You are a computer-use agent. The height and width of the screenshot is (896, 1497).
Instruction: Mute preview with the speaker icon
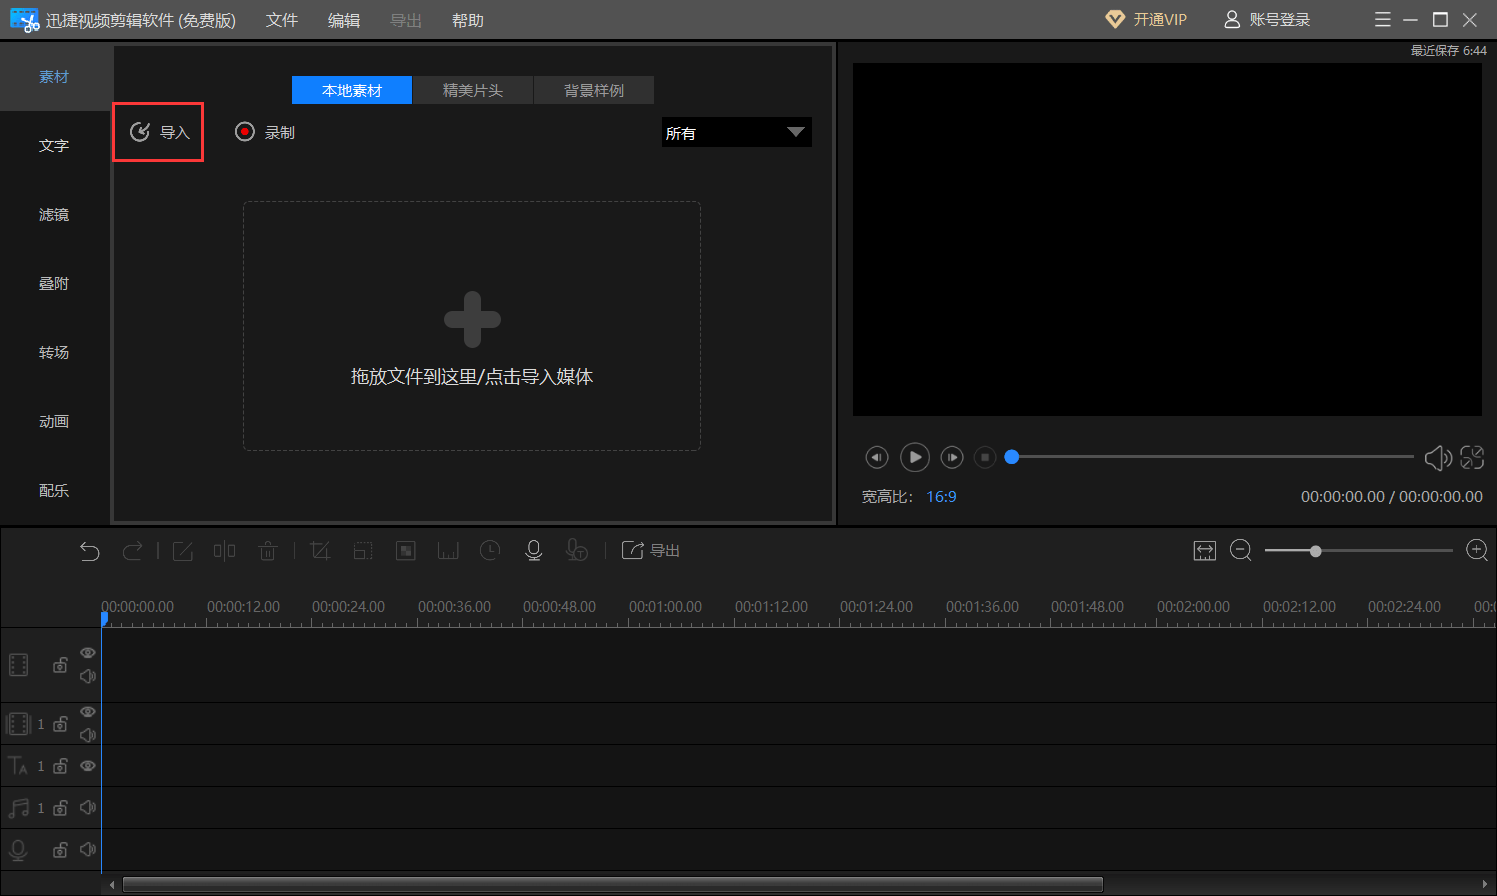[1437, 458]
